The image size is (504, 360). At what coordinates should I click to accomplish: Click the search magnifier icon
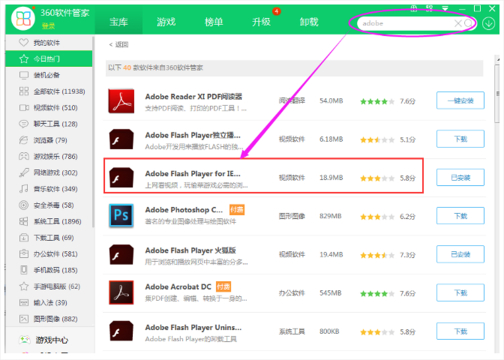coord(468,23)
